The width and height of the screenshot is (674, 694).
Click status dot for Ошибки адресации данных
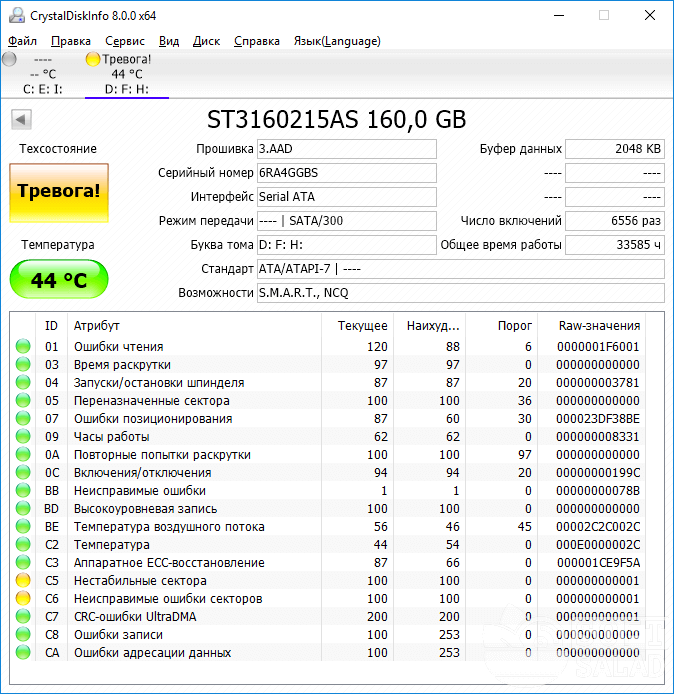(23, 652)
